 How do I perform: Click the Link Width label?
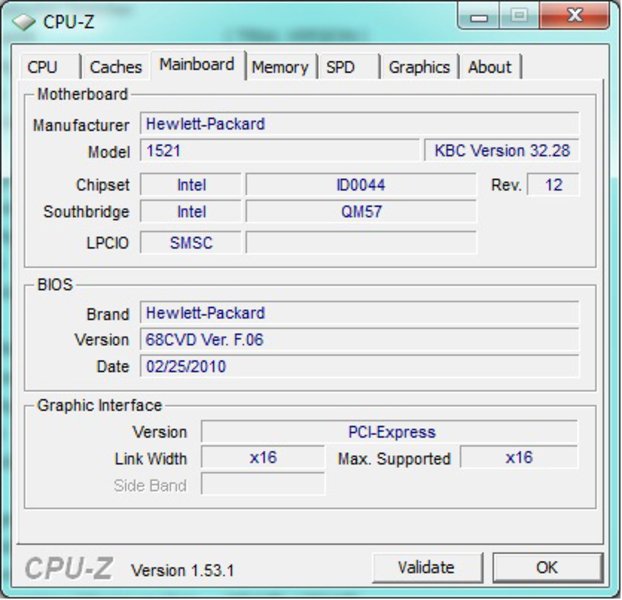point(151,459)
